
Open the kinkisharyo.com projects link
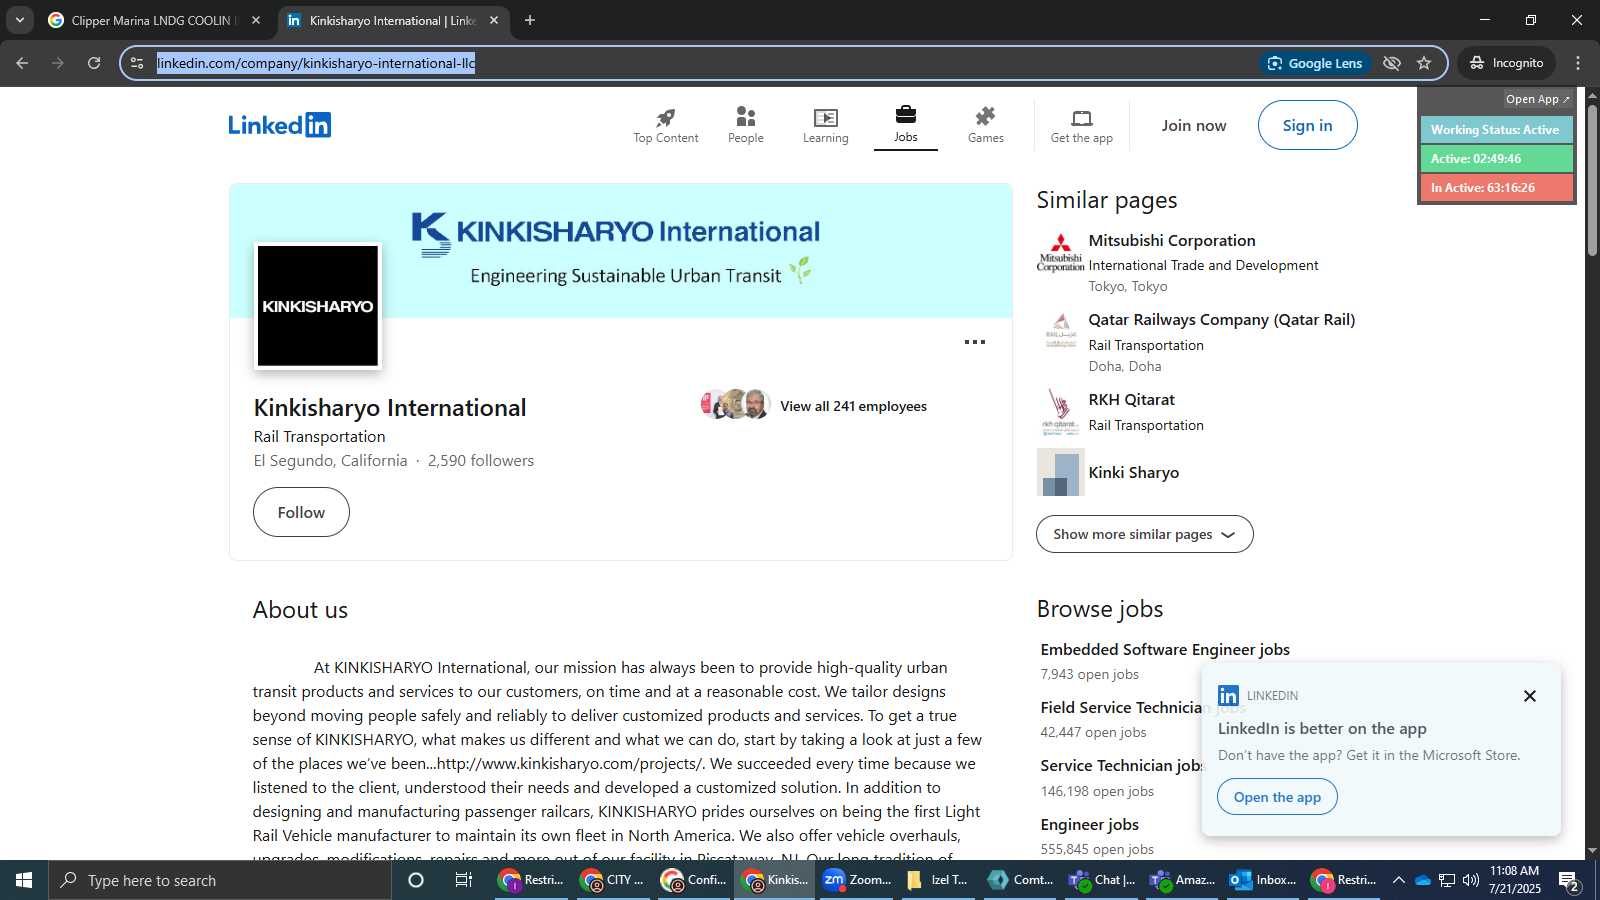pos(571,763)
